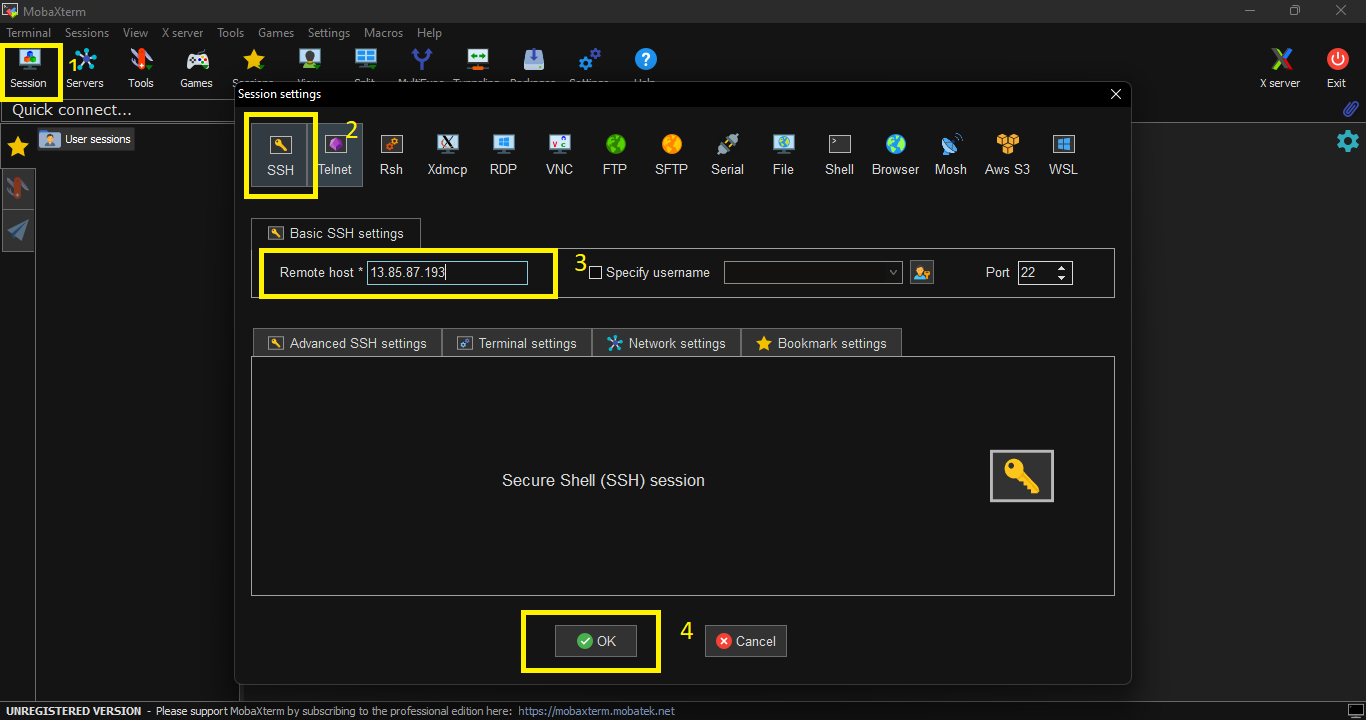Select RDP session type
The height and width of the screenshot is (720, 1366).
click(503, 155)
